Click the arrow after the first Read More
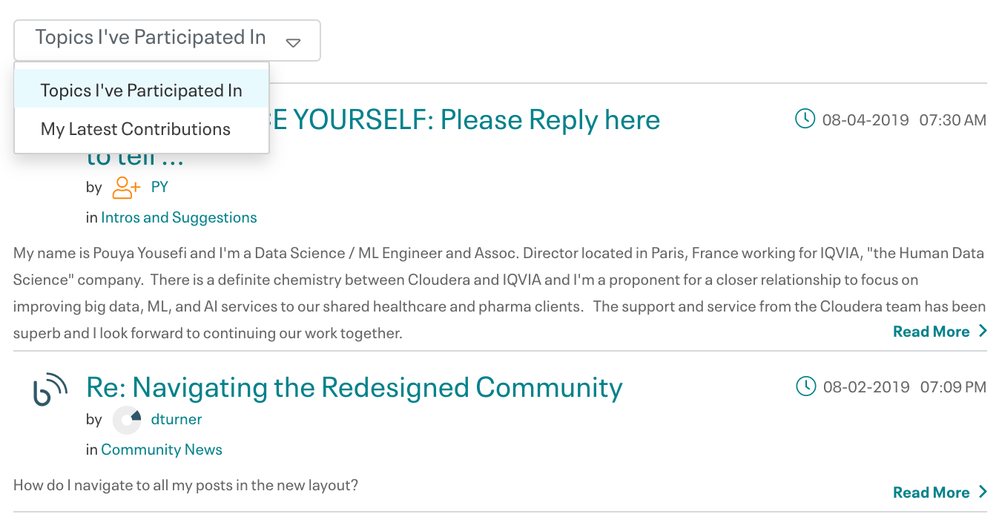The width and height of the screenshot is (999, 520). (x=983, y=331)
